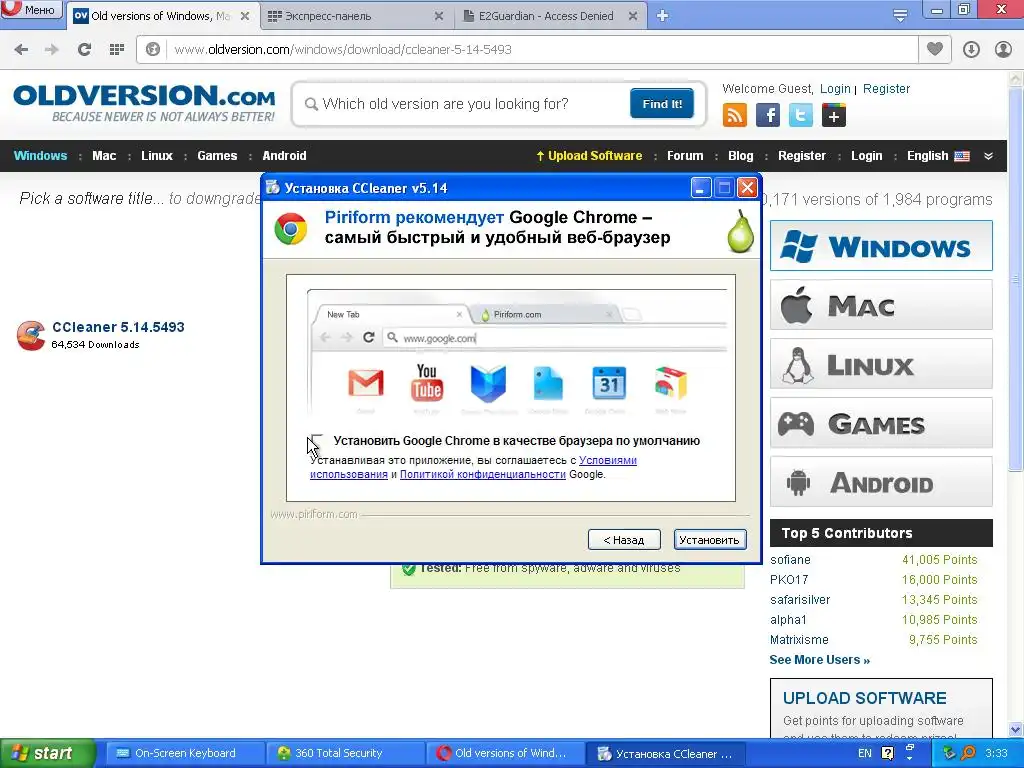Open Speed Dial grid icon
1024x768 pixels.
[117, 49]
